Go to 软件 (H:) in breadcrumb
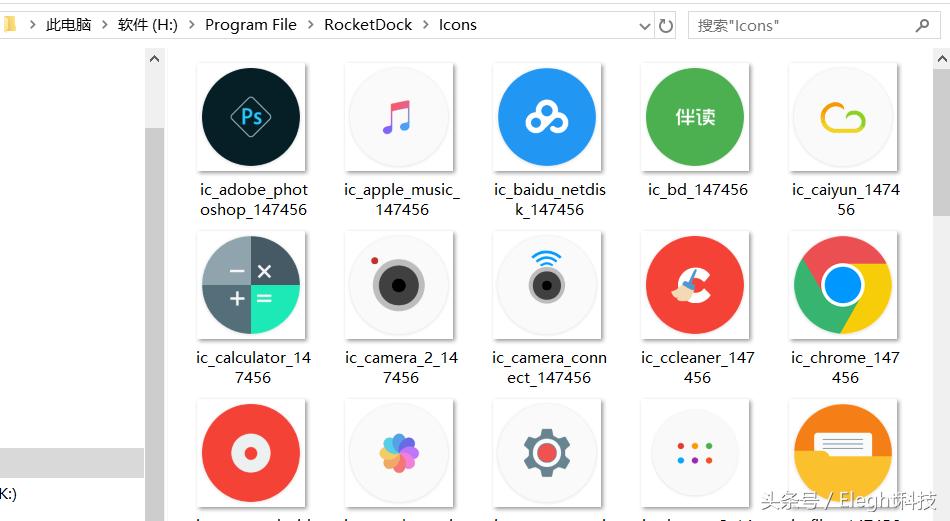 148,25
